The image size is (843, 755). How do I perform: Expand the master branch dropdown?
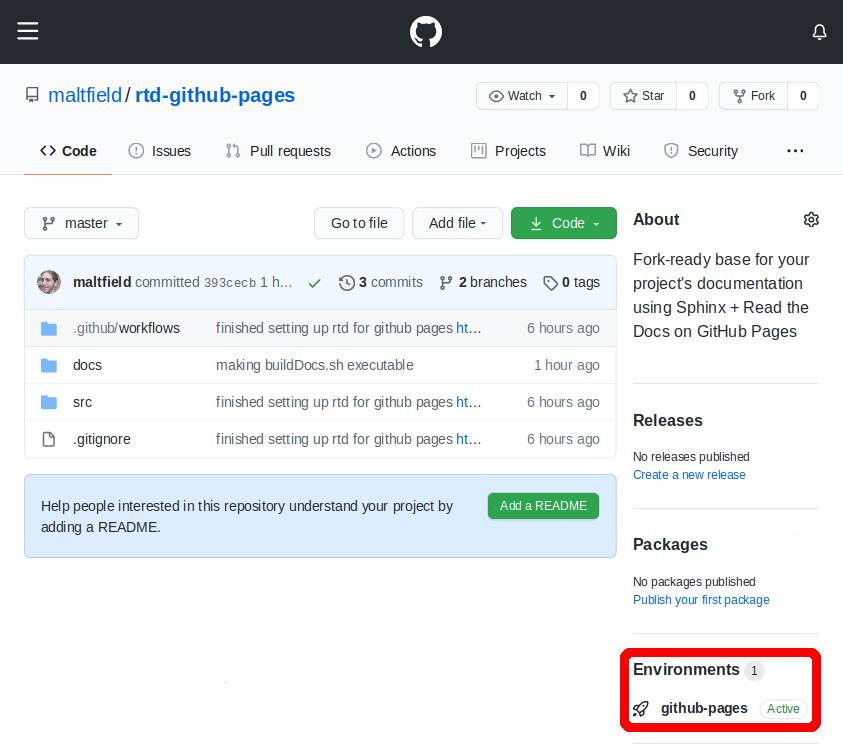[x=81, y=223]
